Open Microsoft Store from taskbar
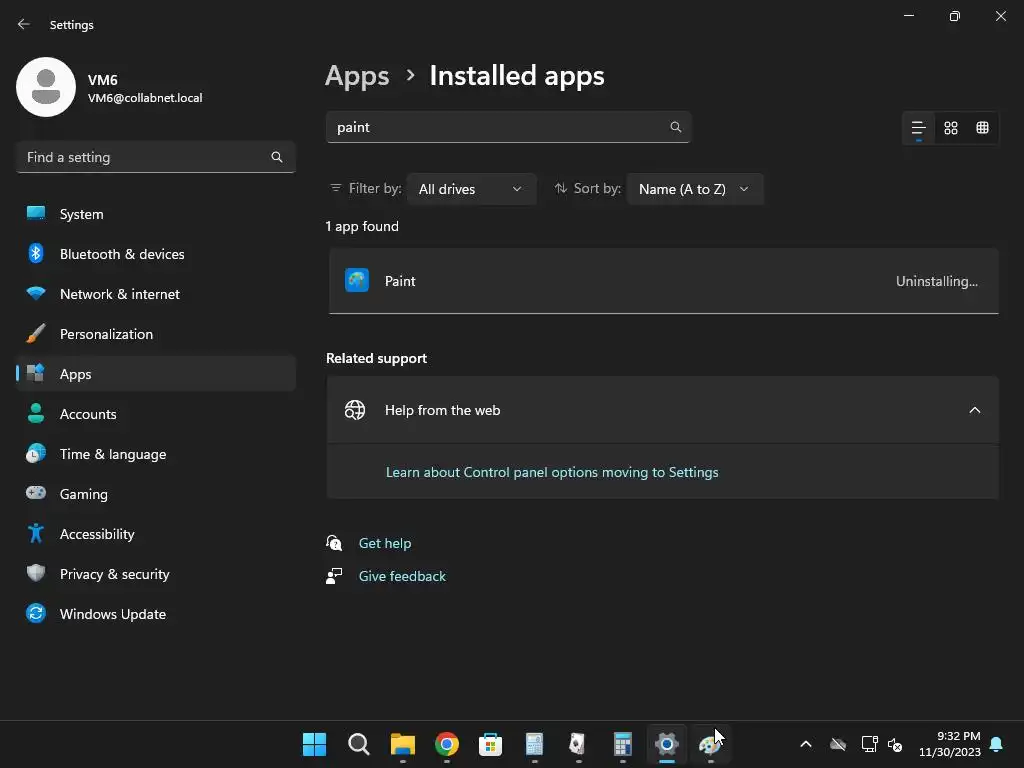The width and height of the screenshot is (1024, 768). pyautogui.click(x=490, y=744)
